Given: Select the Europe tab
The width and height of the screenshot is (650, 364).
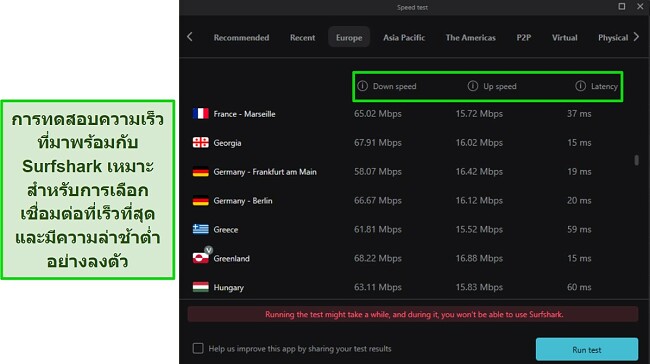Looking at the screenshot, I should click(349, 37).
